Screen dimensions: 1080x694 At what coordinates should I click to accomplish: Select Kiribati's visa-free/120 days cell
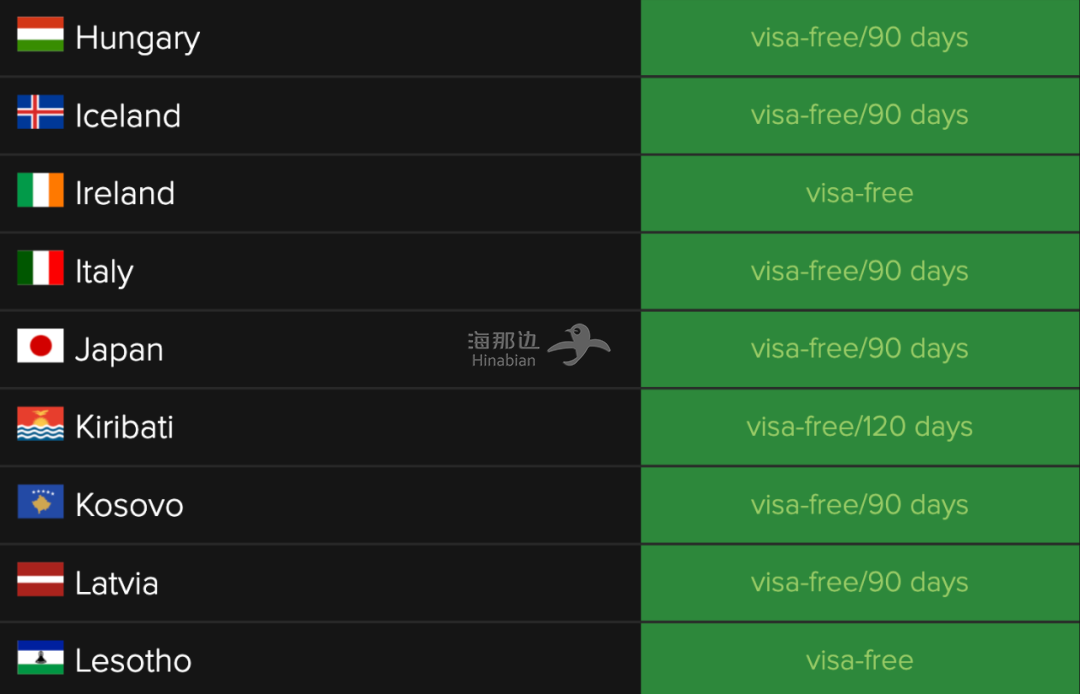(860, 427)
